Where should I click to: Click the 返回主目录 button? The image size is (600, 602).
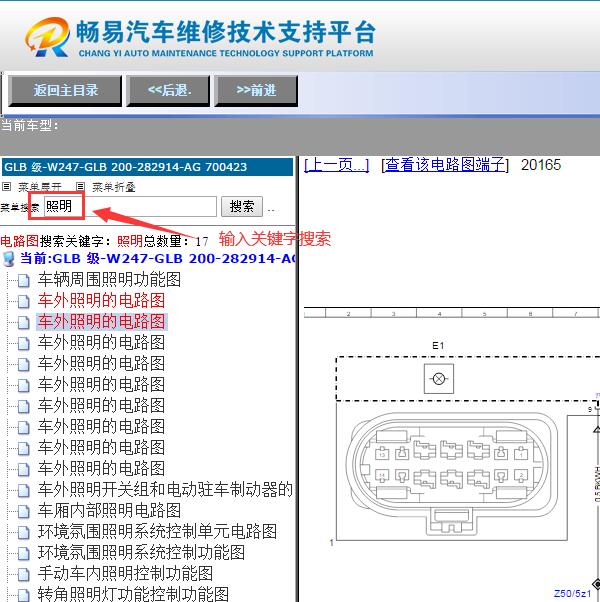click(65, 91)
